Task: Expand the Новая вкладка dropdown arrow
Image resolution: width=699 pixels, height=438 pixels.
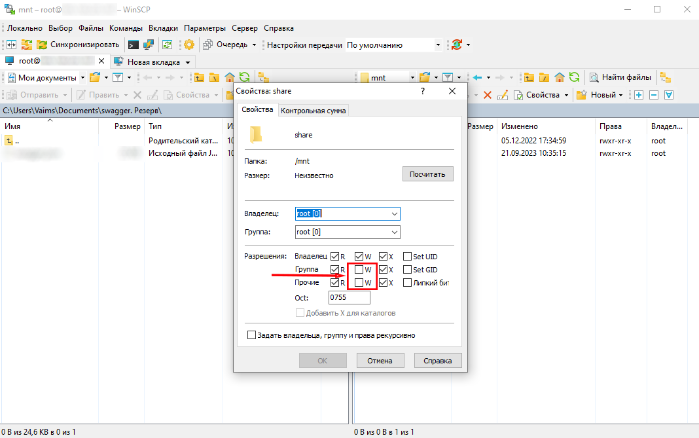Action: 188,62
